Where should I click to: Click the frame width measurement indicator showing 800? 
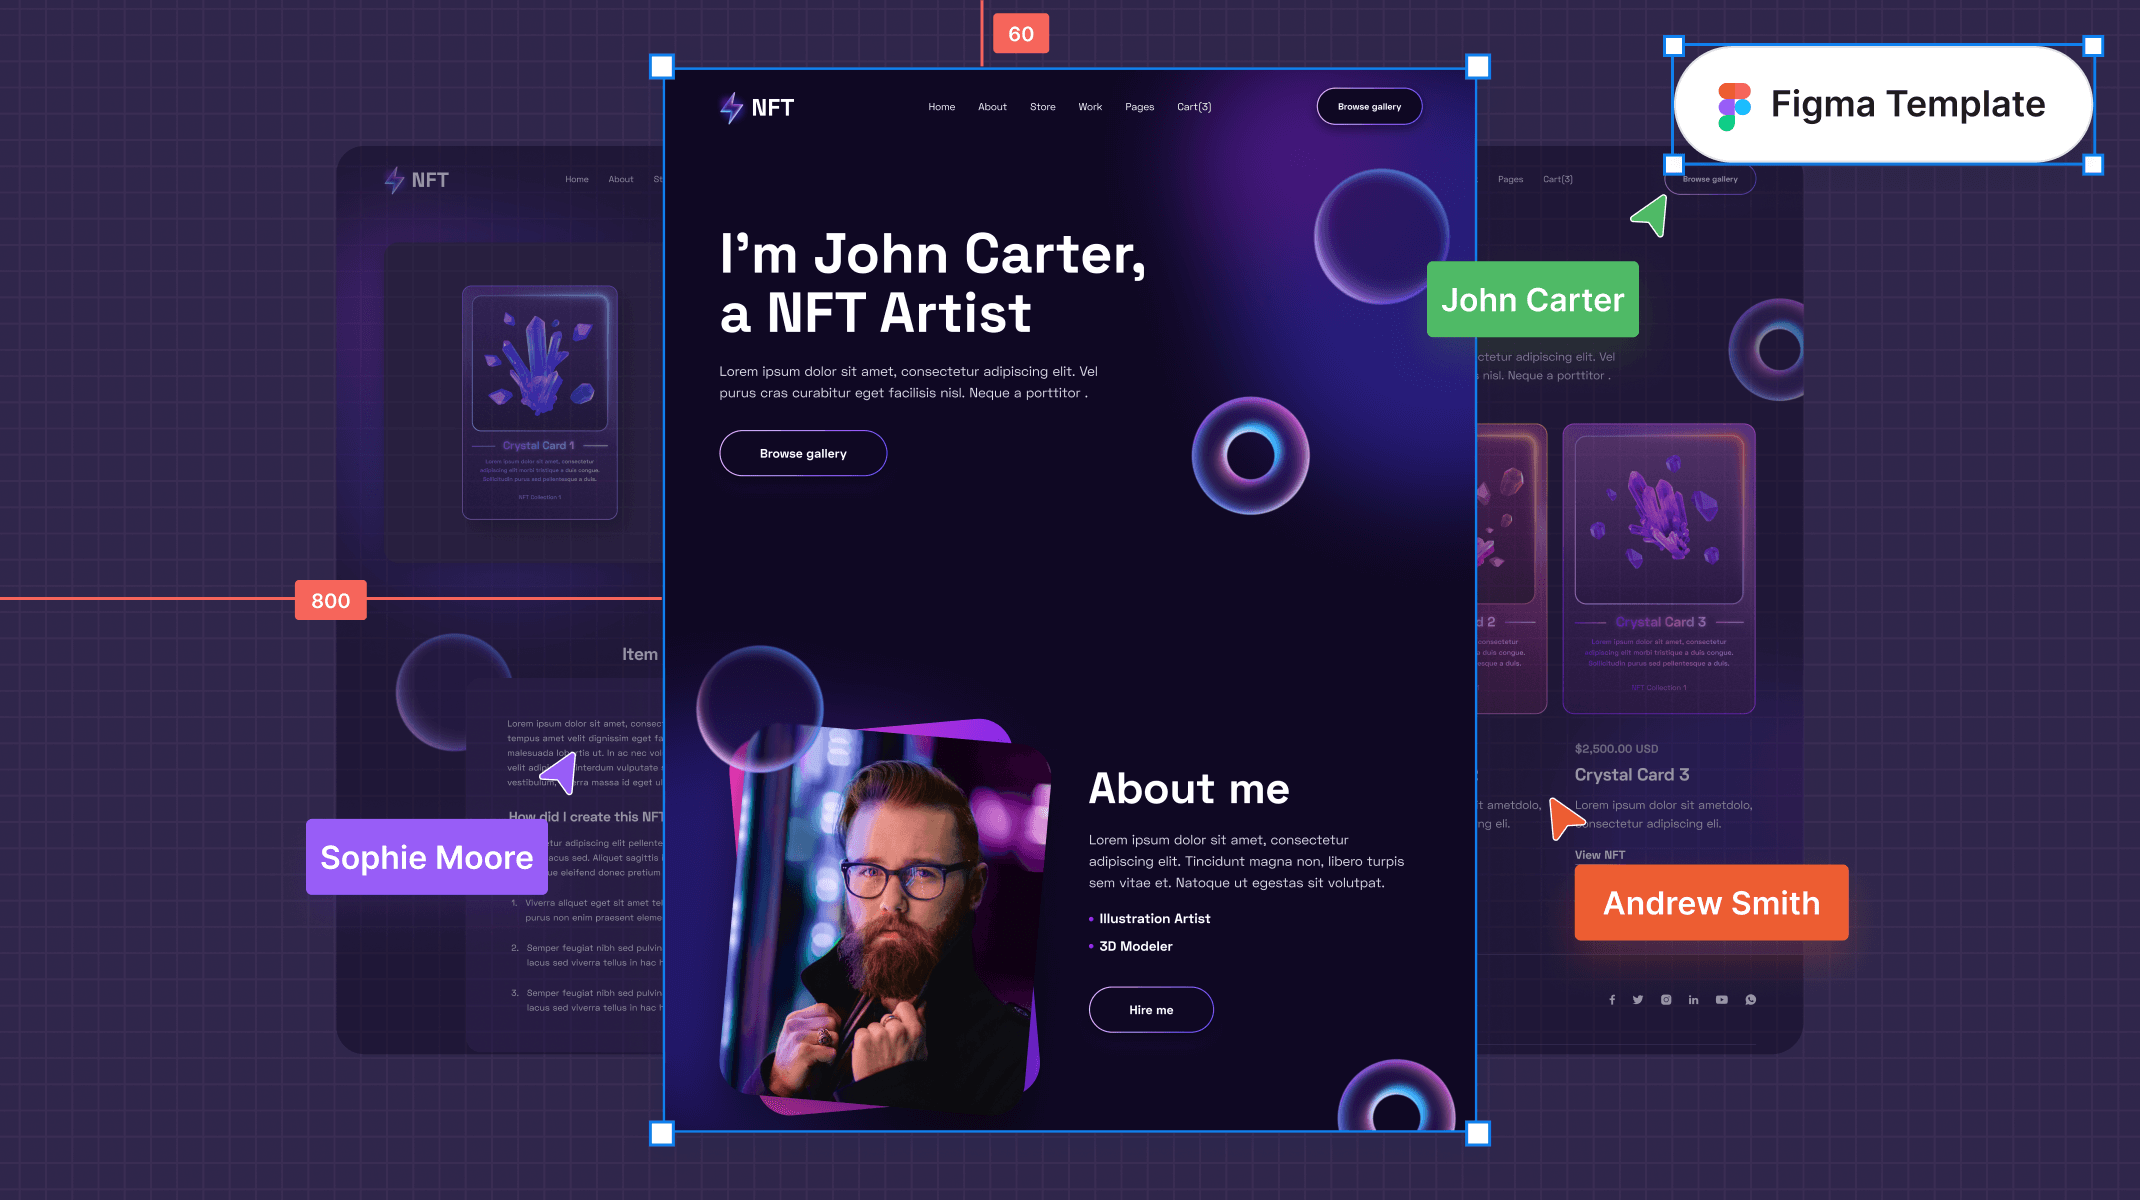(x=329, y=600)
